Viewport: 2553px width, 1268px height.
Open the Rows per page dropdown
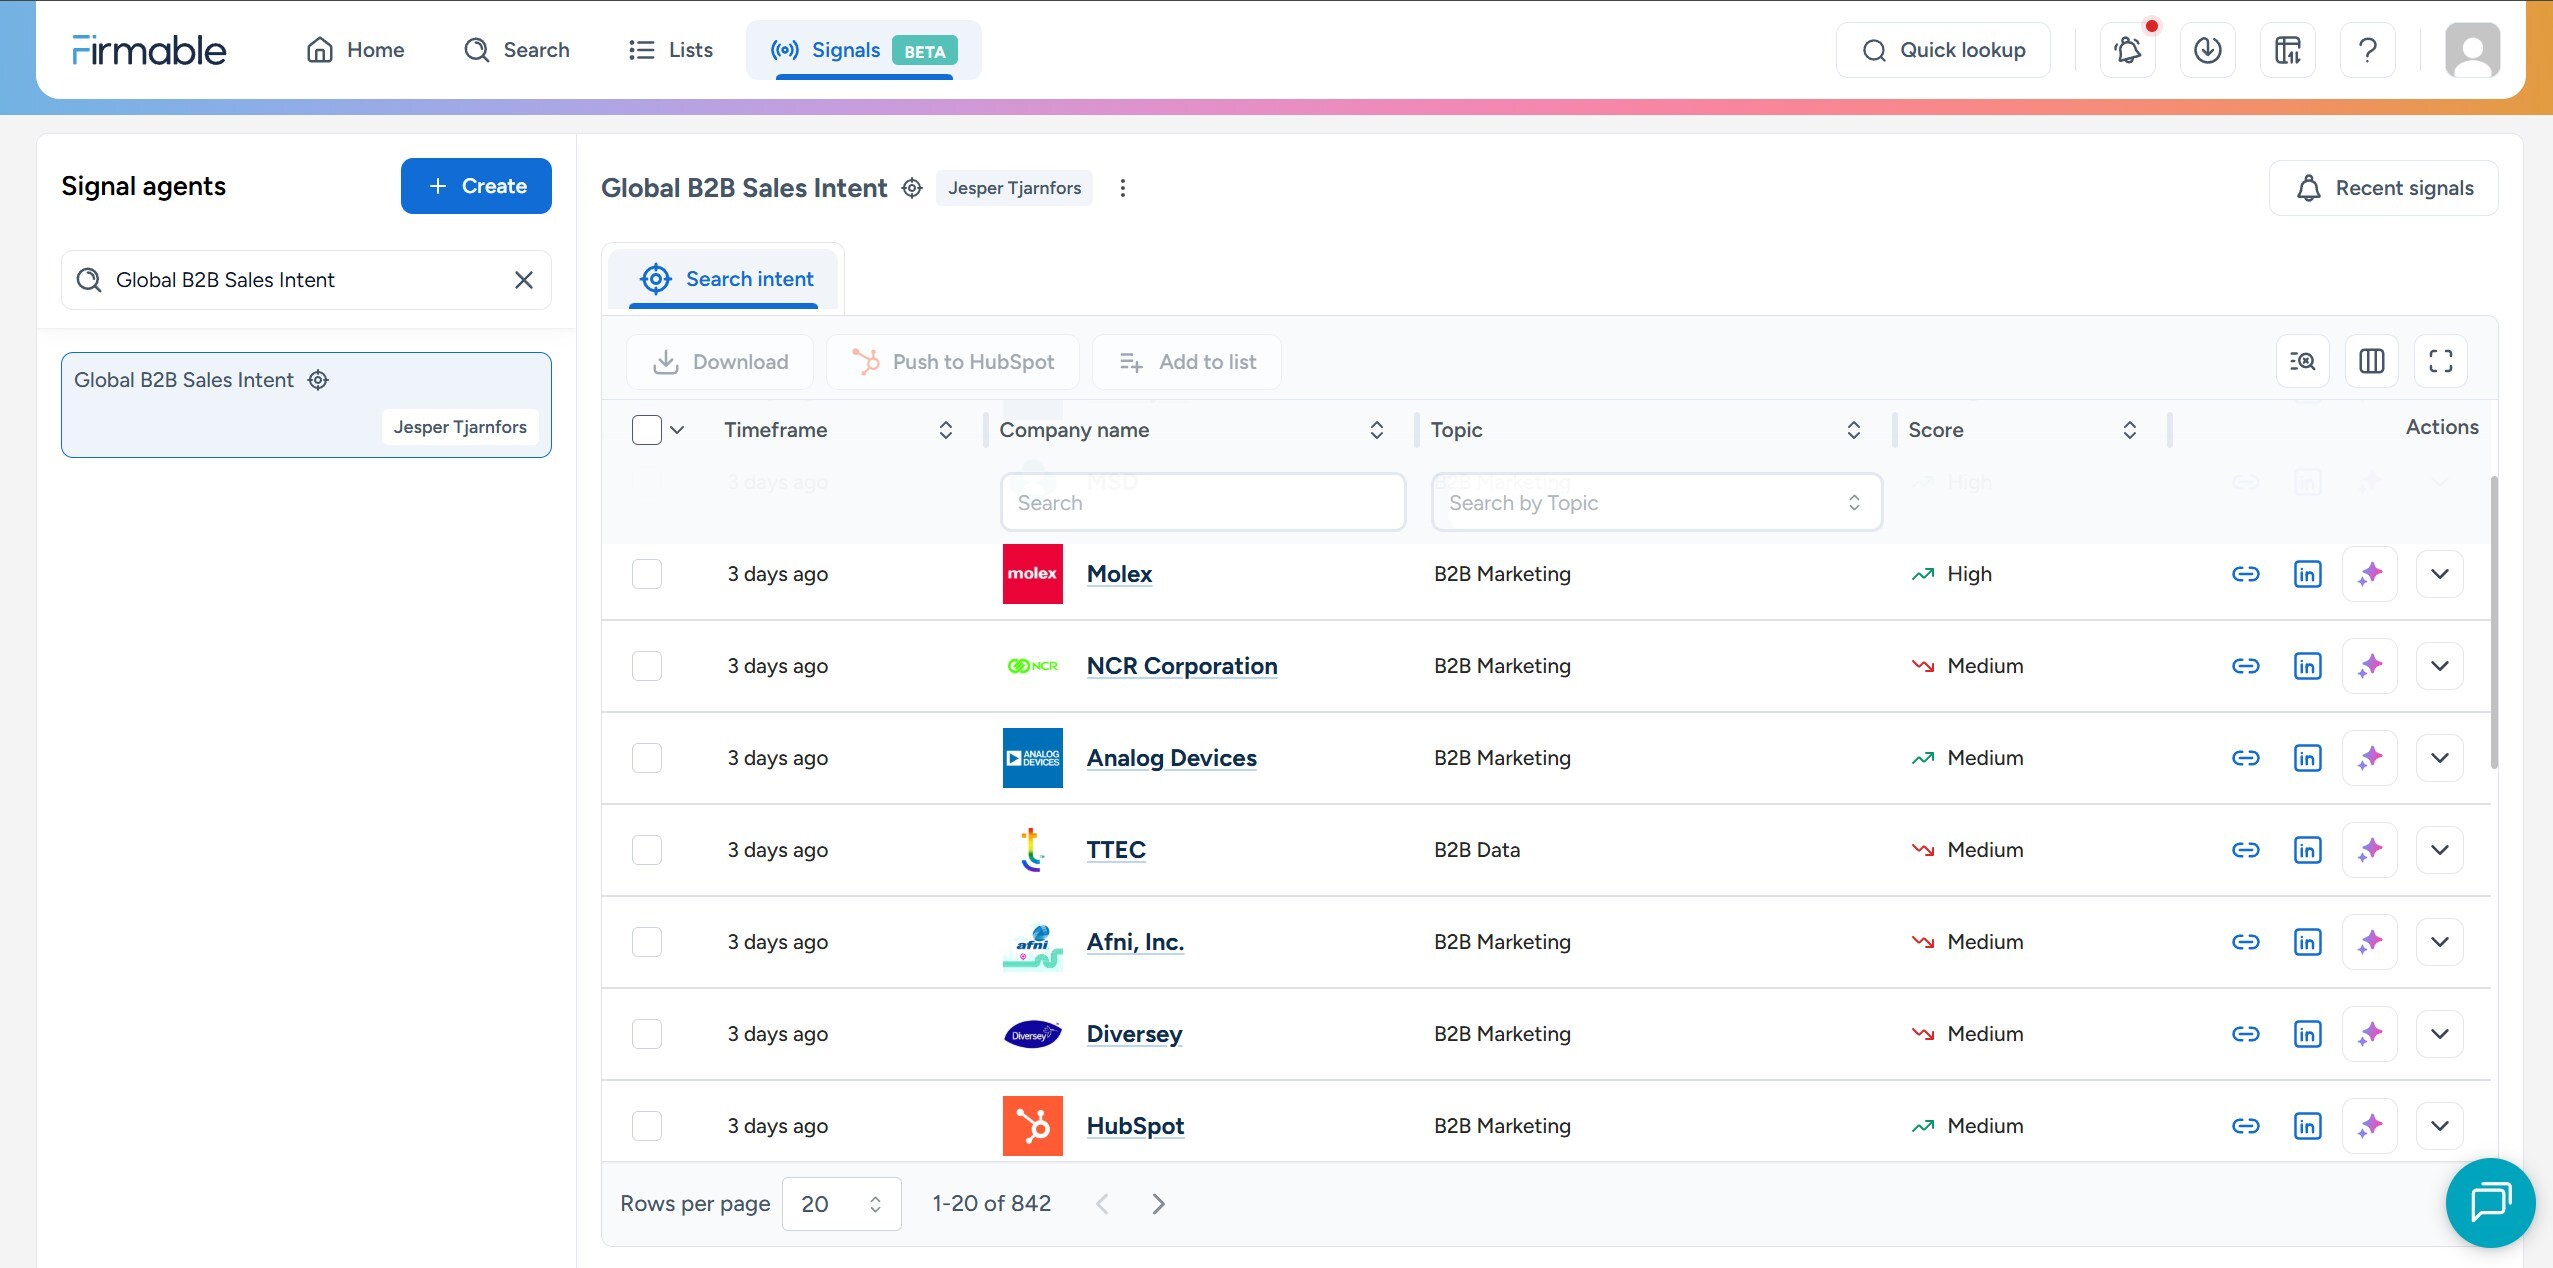tap(841, 1204)
